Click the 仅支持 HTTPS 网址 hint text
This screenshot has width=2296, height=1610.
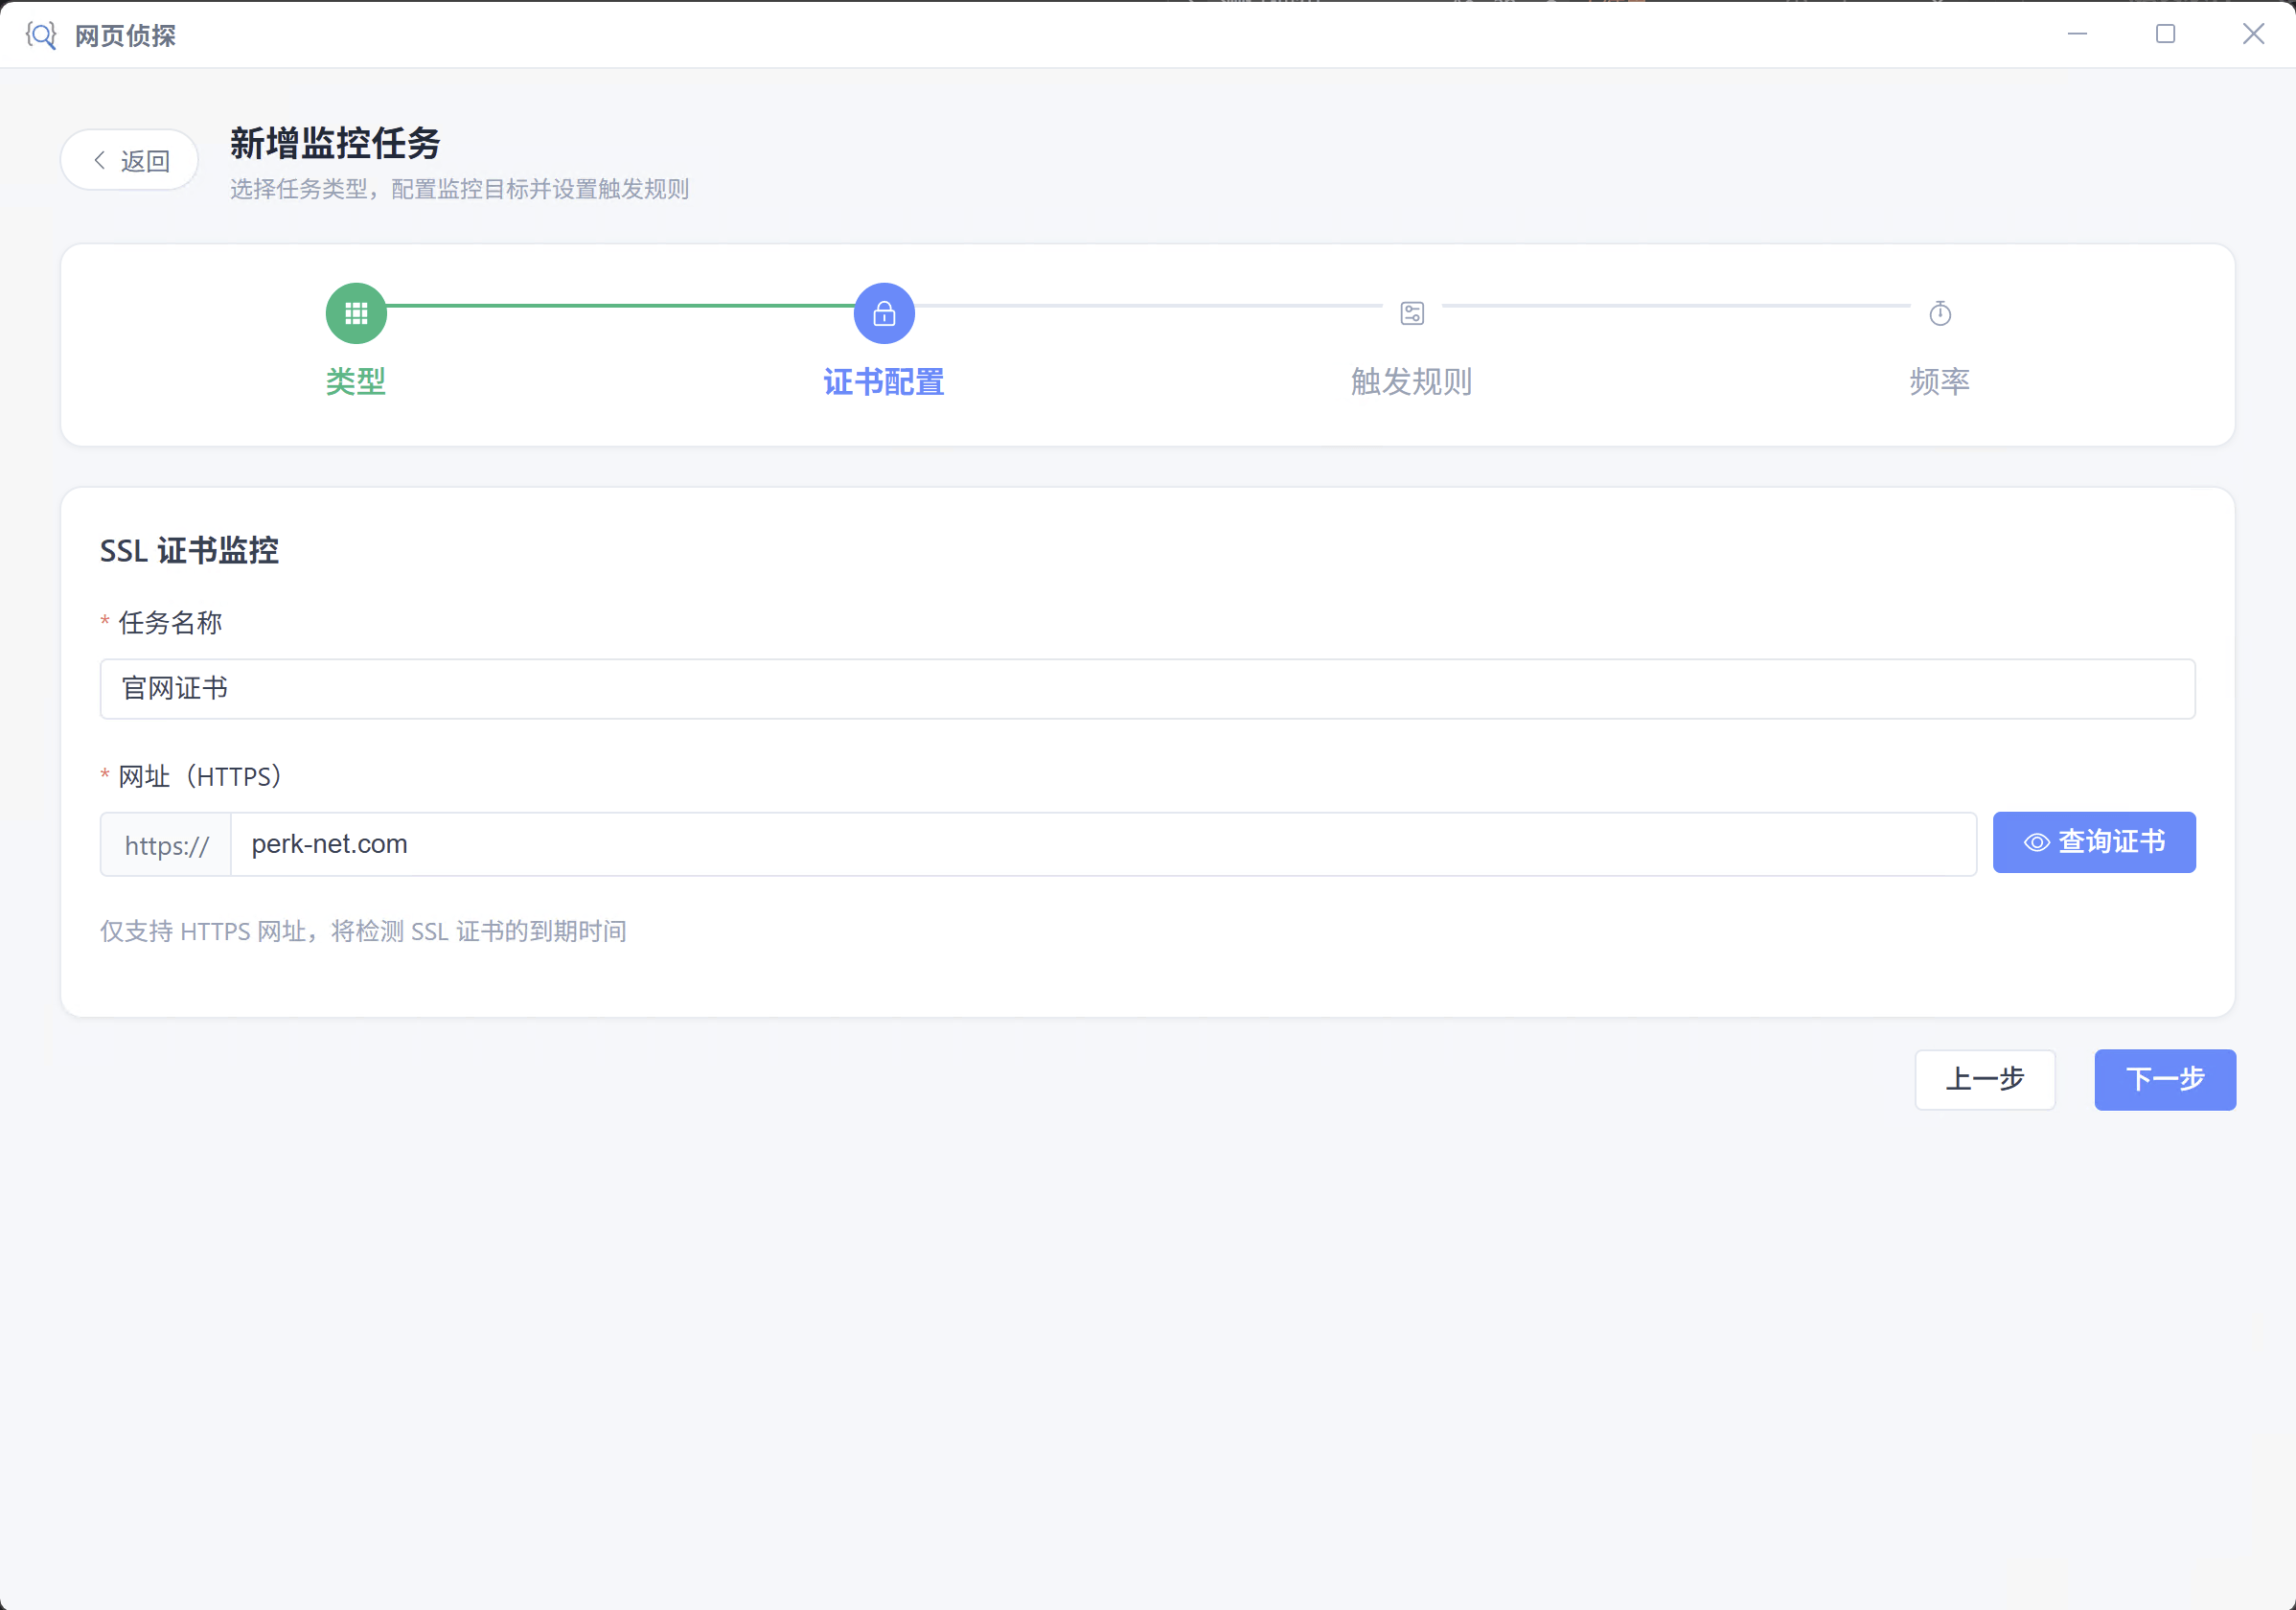click(x=363, y=931)
